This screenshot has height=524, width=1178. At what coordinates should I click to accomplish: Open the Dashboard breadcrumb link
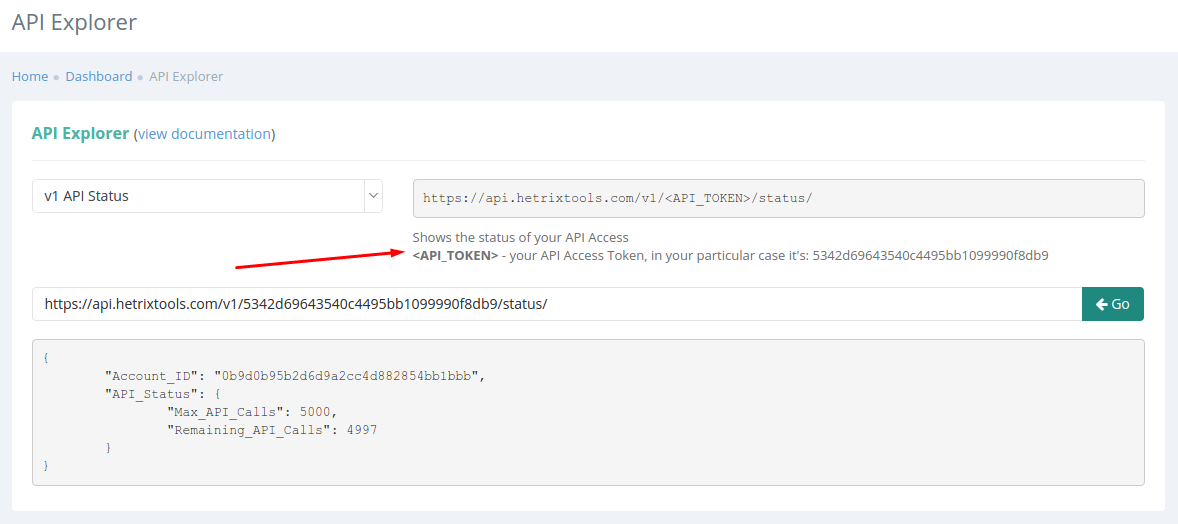(98, 76)
